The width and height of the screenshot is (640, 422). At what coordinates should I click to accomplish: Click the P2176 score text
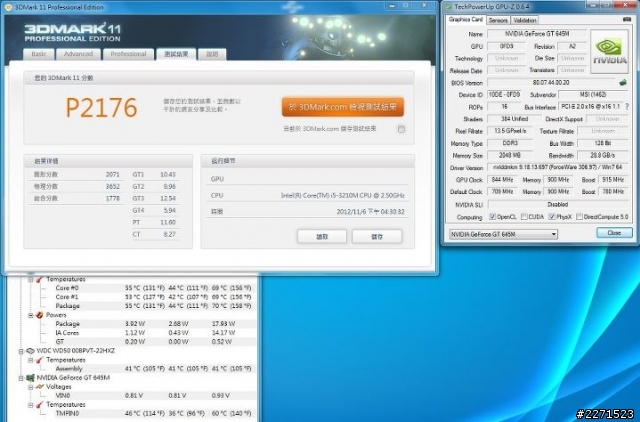pyautogui.click(x=101, y=108)
